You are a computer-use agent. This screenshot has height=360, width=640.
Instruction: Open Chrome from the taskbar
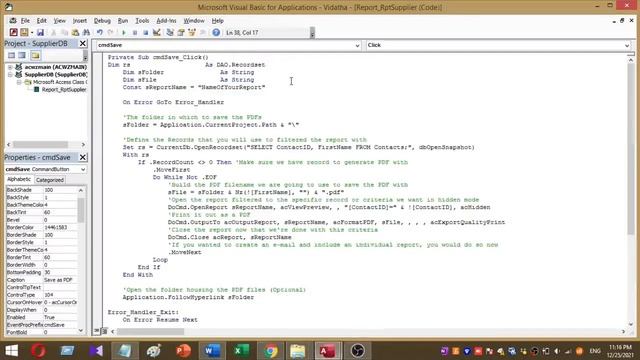tap(270, 351)
